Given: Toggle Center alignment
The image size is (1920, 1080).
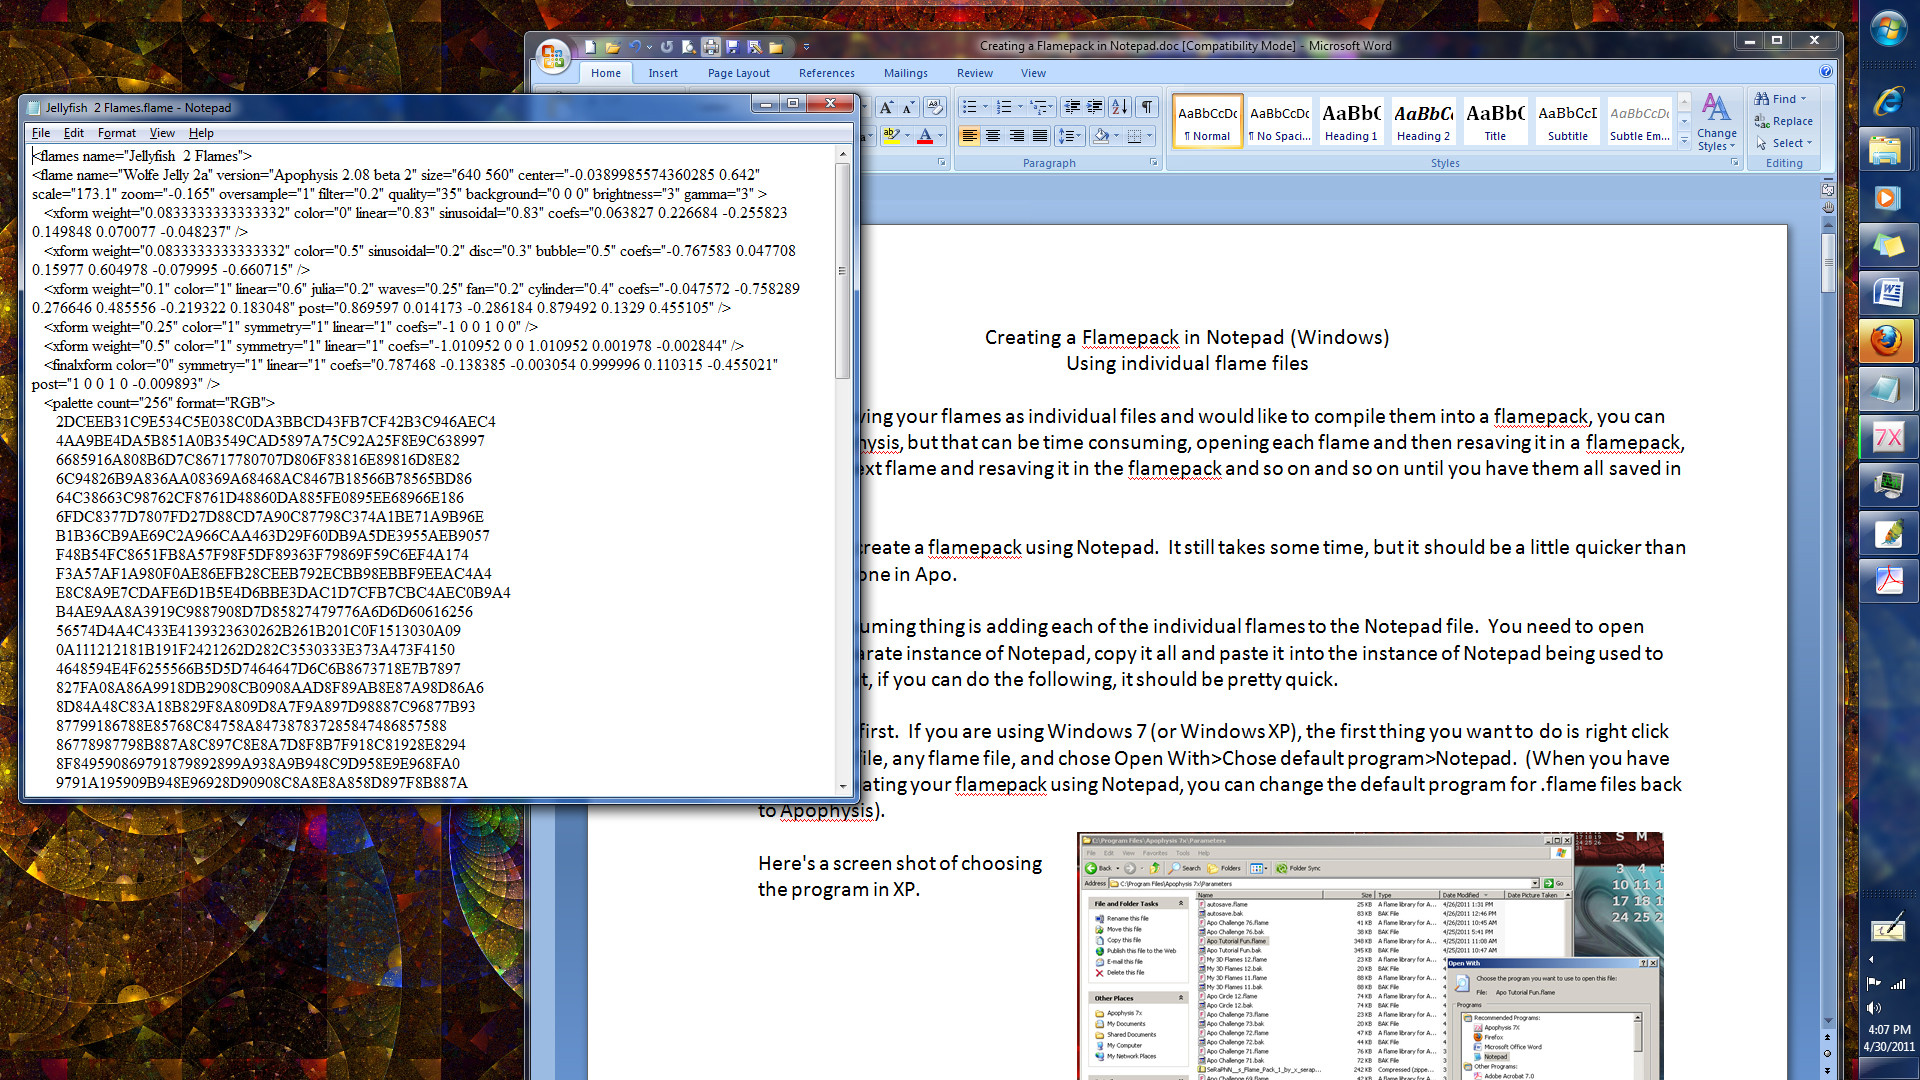Looking at the screenshot, I should [993, 136].
